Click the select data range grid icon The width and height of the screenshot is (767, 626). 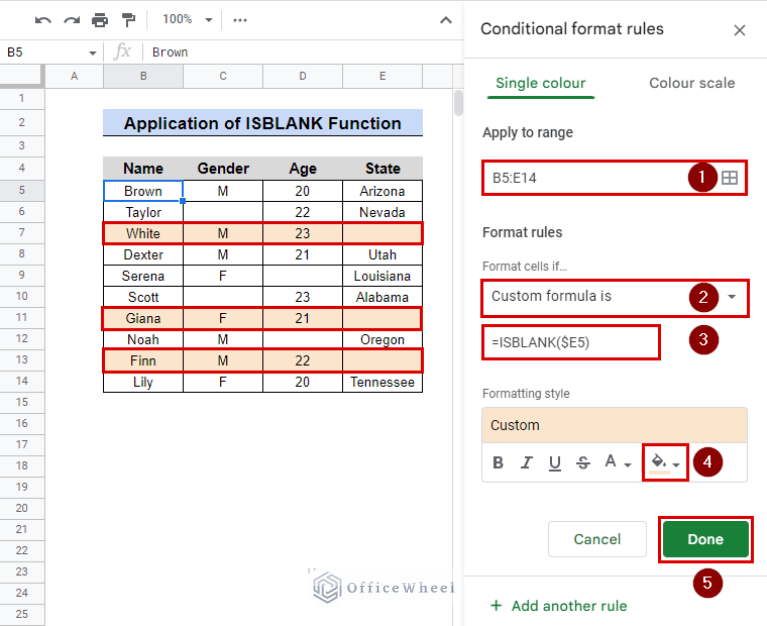tap(730, 178)
